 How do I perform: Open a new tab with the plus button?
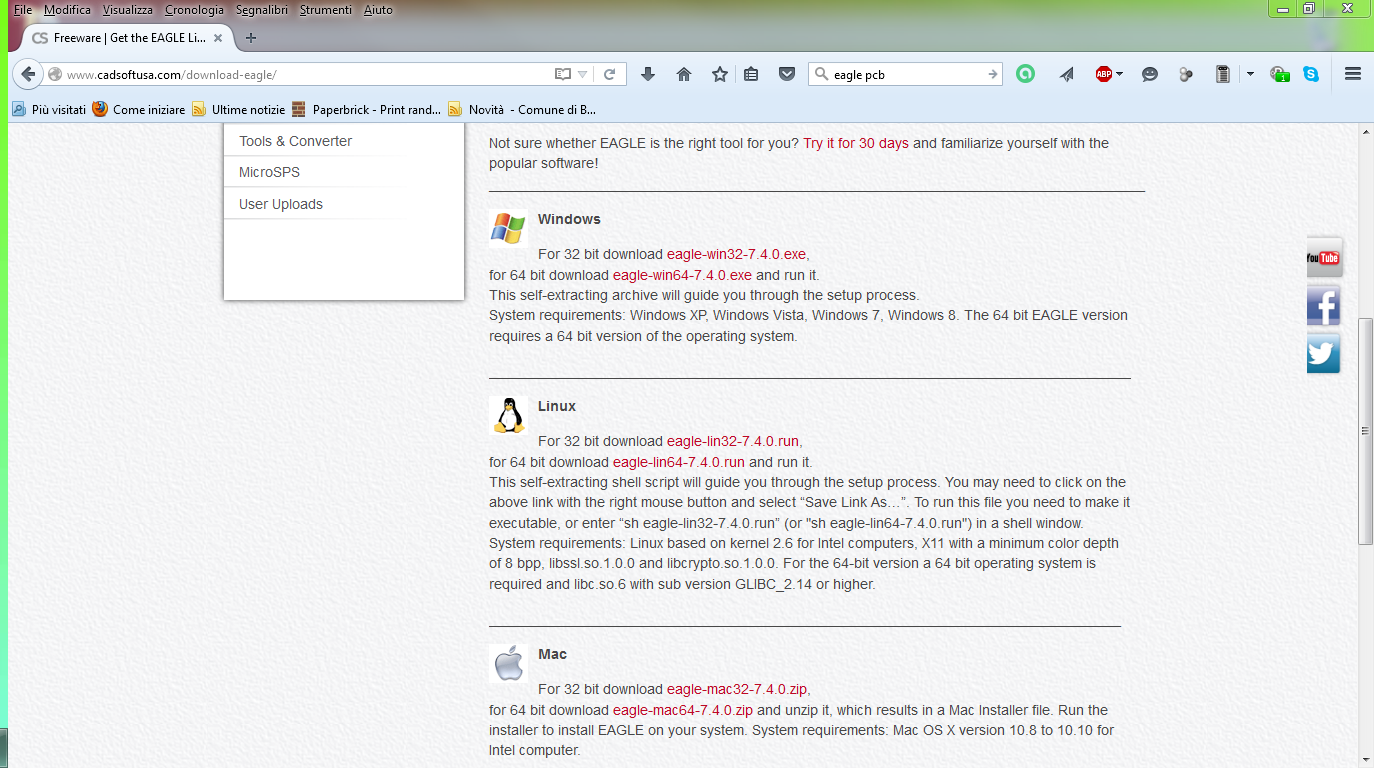click(251, 38)
